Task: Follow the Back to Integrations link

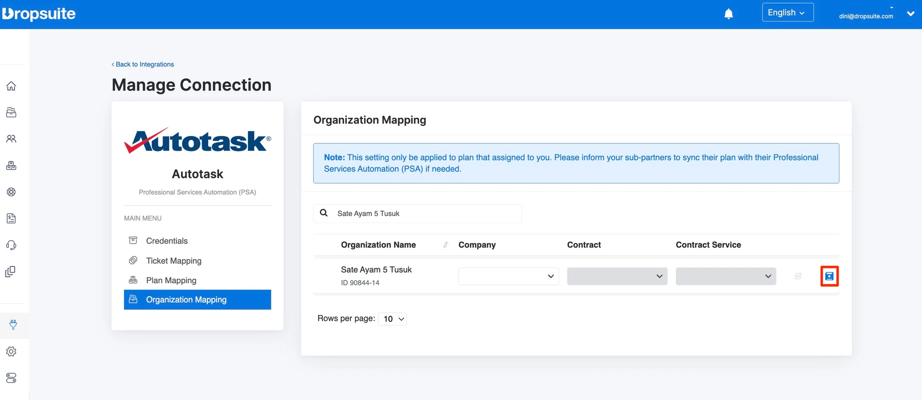Action: click(x=143, y=64)
